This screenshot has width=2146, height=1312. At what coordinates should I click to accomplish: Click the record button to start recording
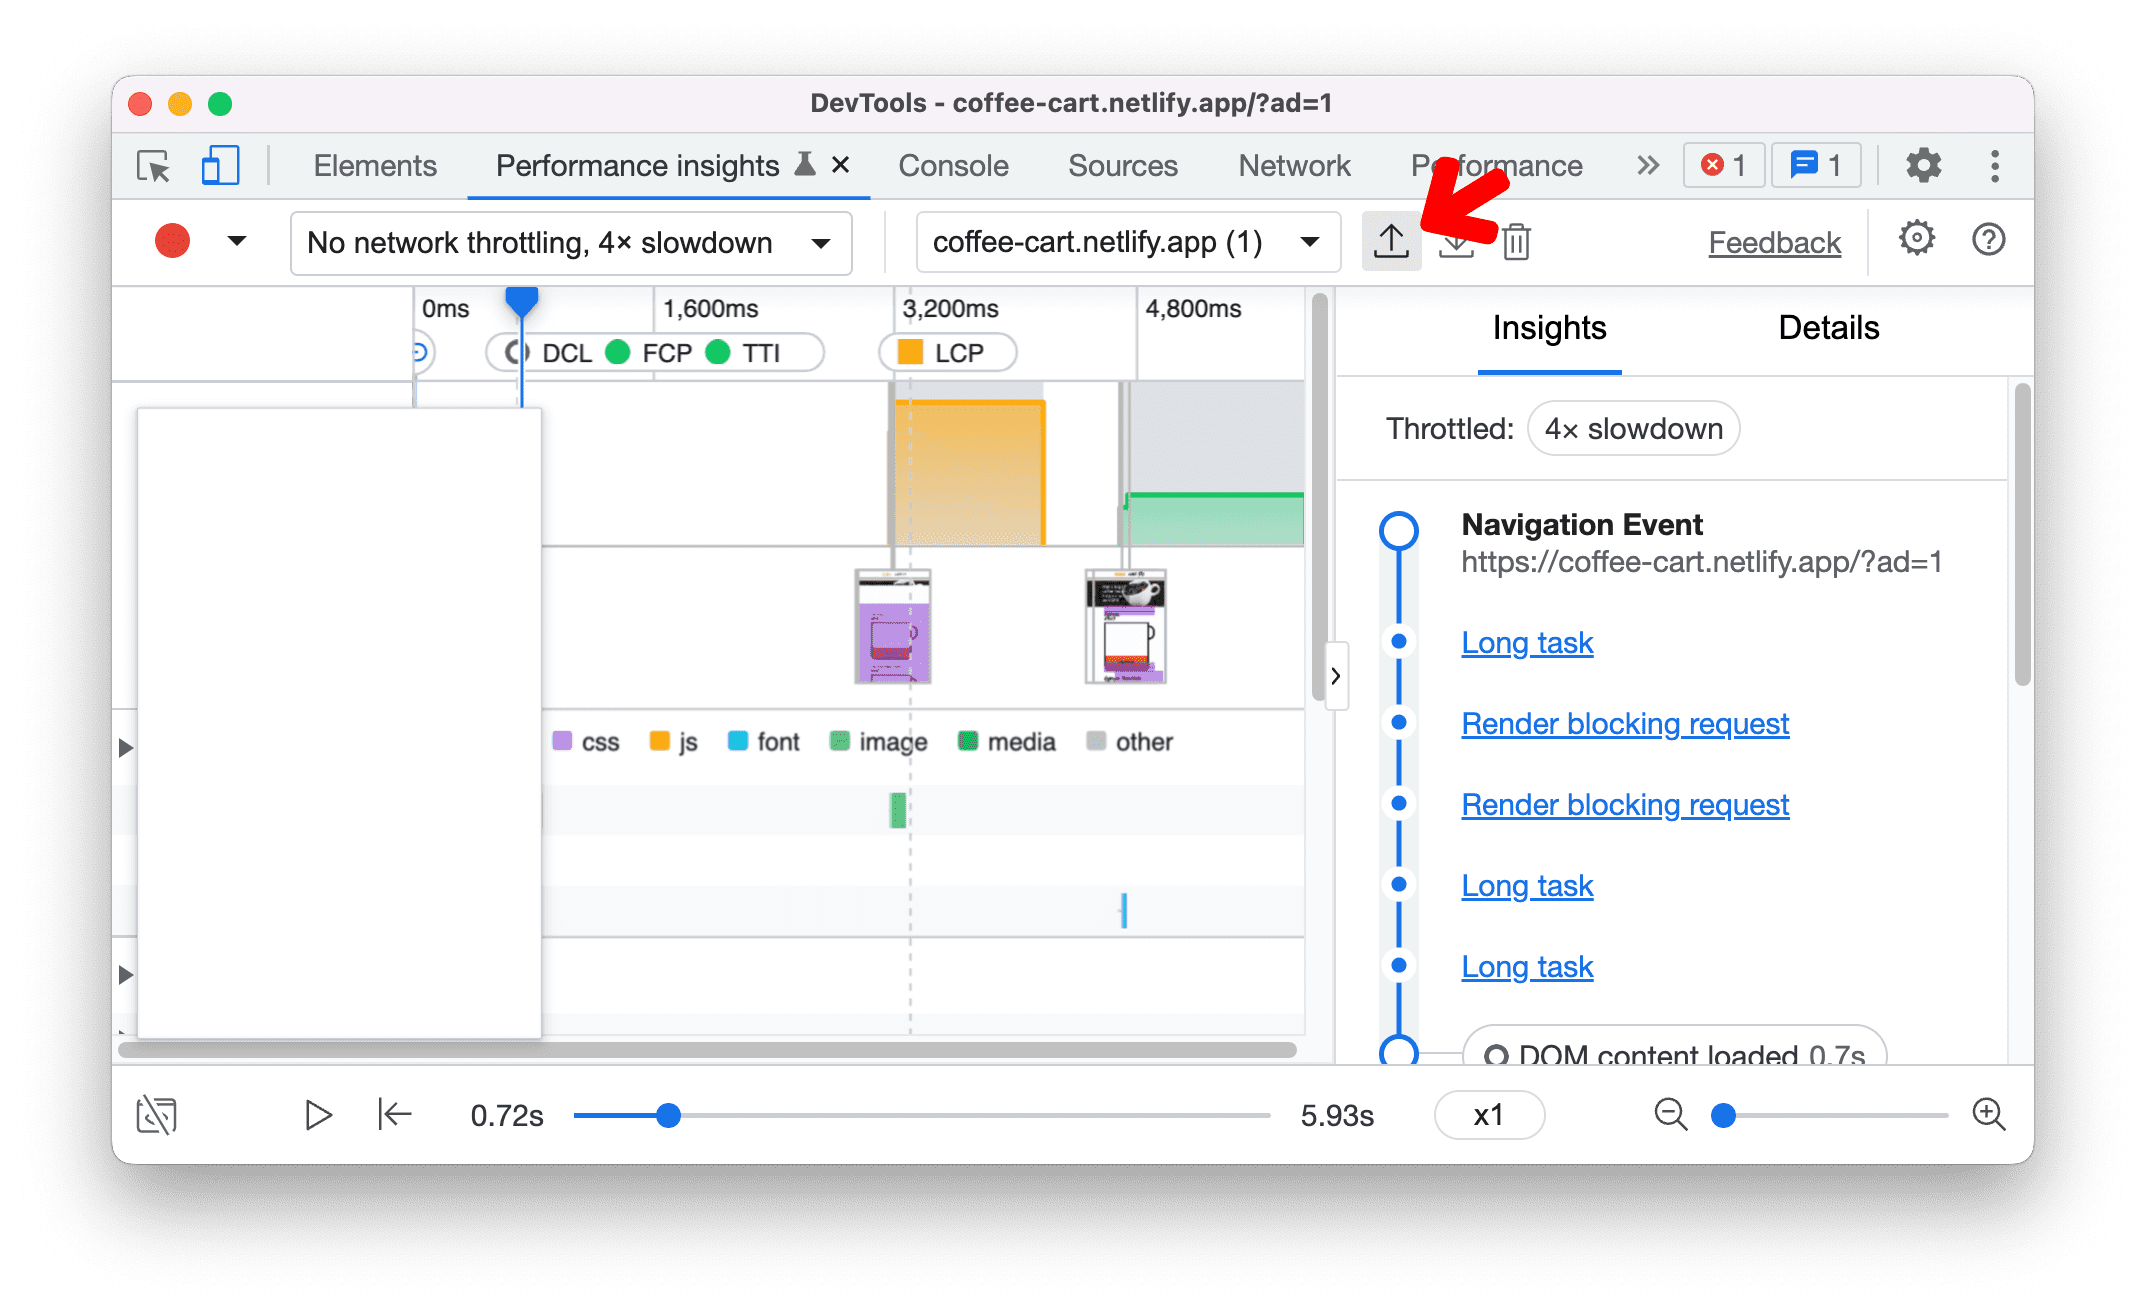(x=175, y=241)
